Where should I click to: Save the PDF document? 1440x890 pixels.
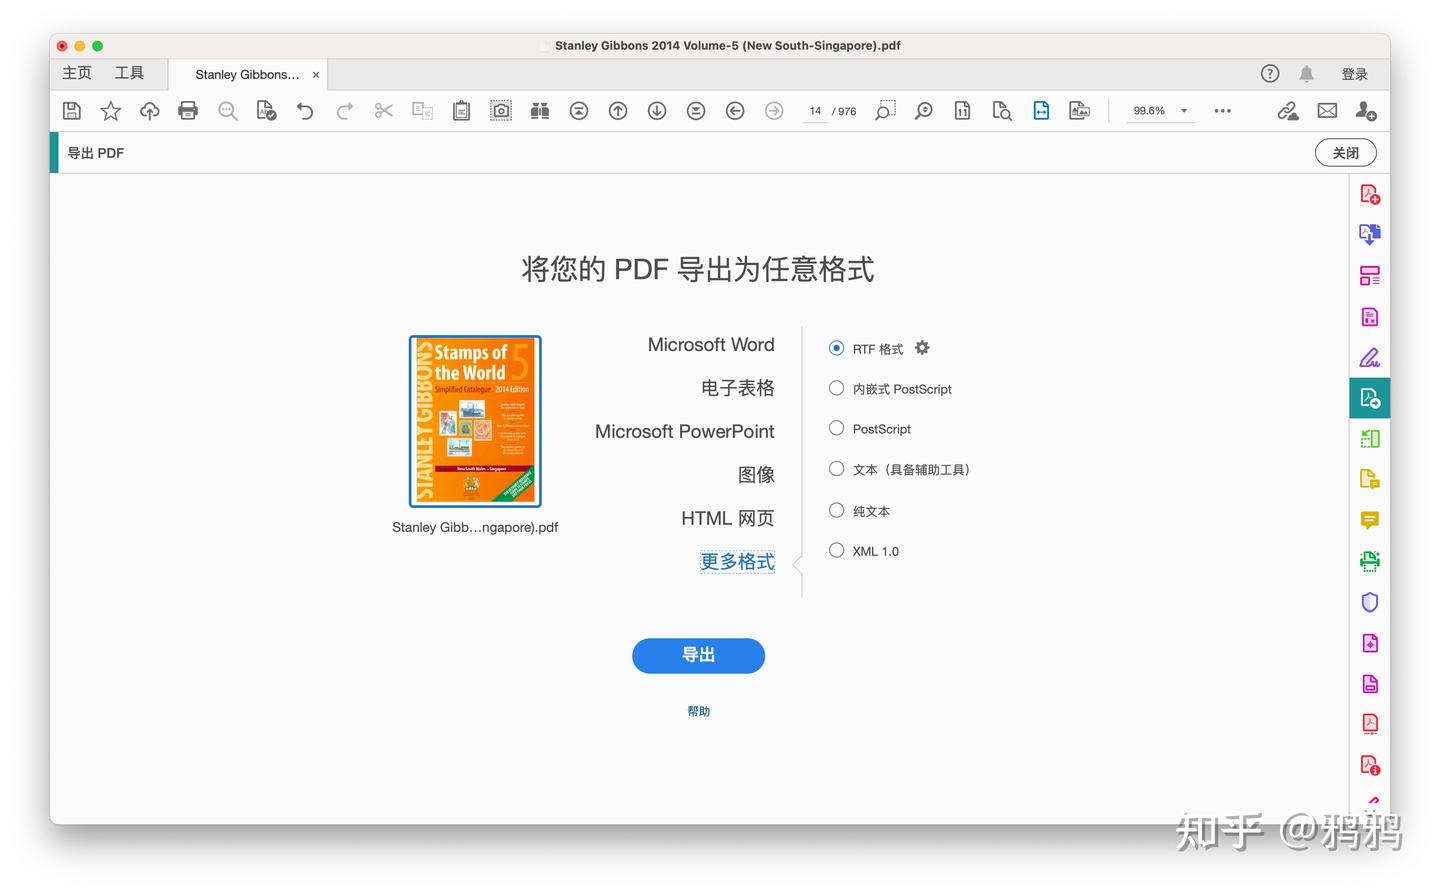click(x=71, y=110)
